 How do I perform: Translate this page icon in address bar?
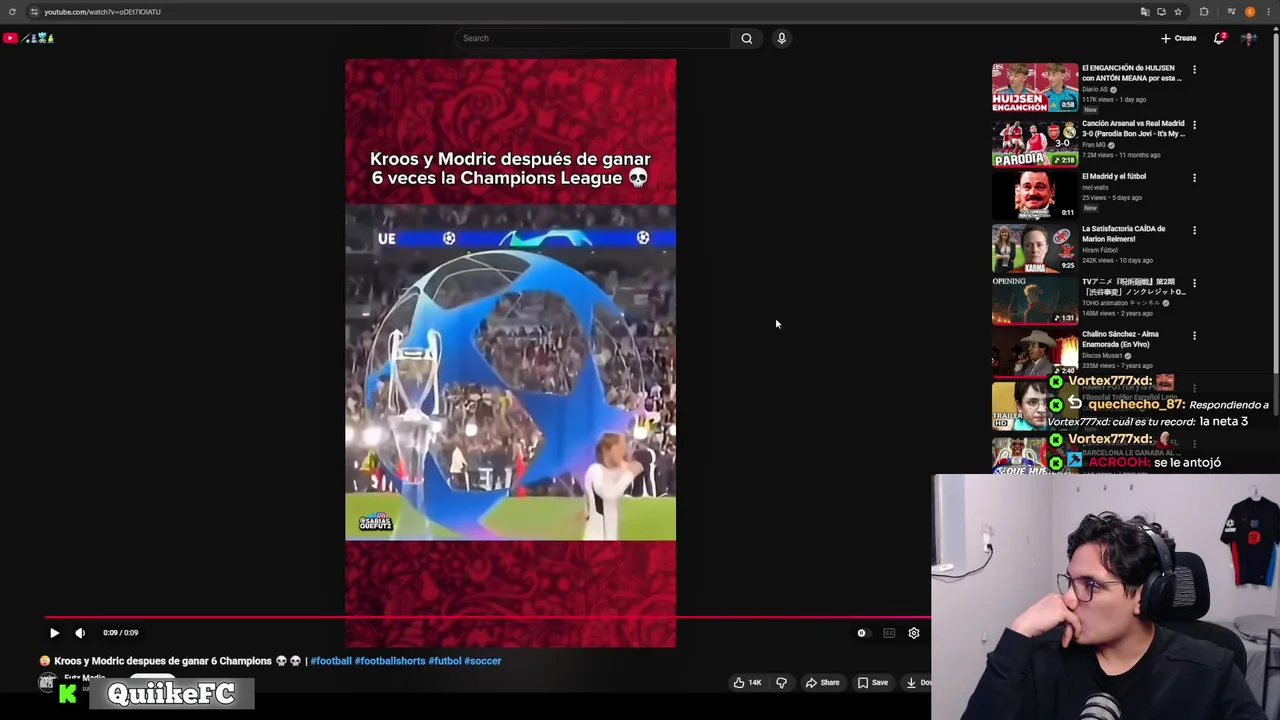(1145, 12)
